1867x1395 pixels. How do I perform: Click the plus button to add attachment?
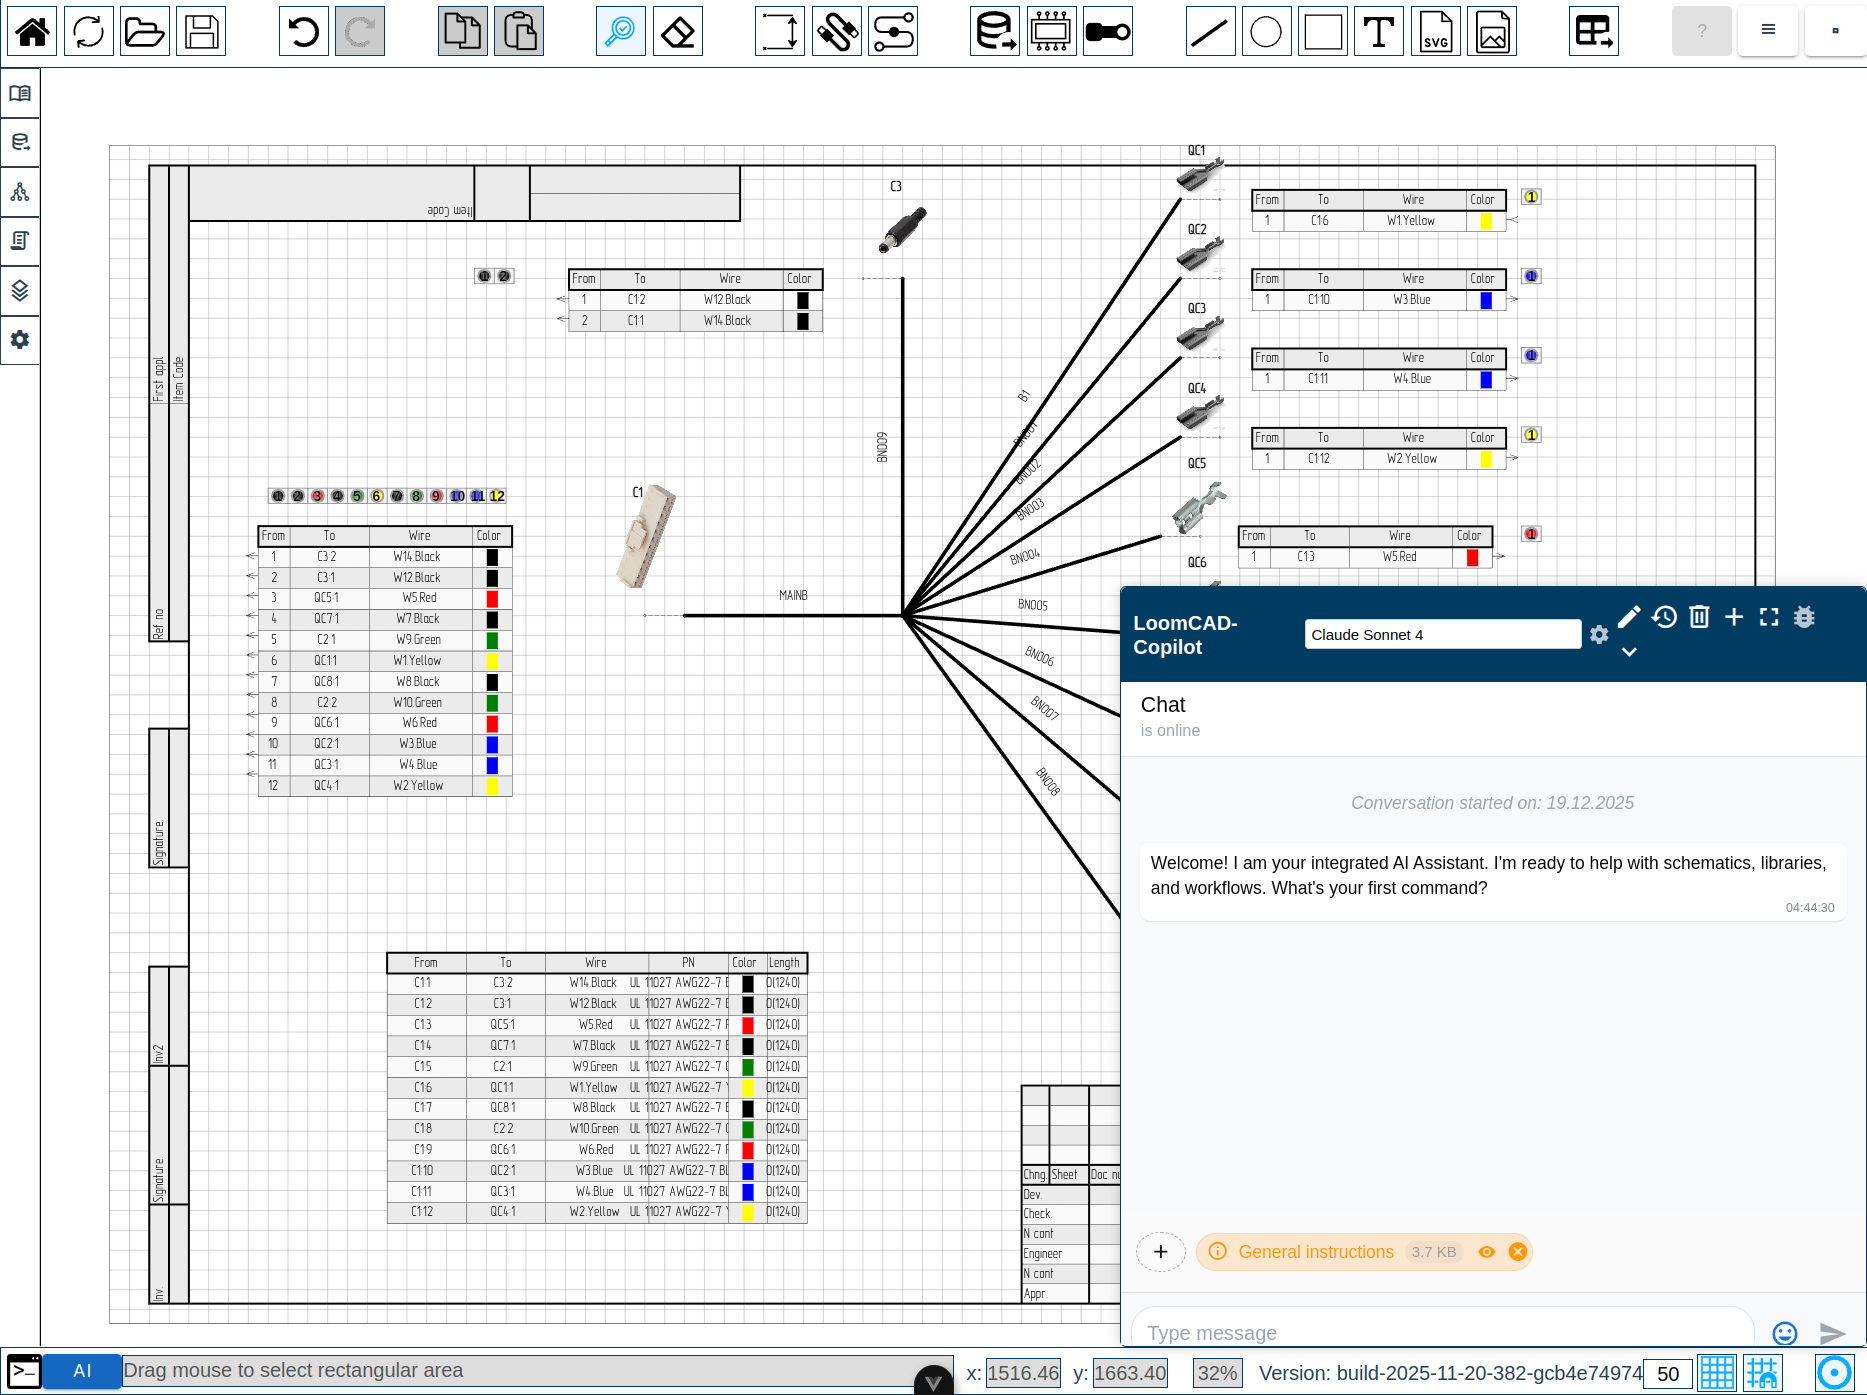coord(1161,1252)
